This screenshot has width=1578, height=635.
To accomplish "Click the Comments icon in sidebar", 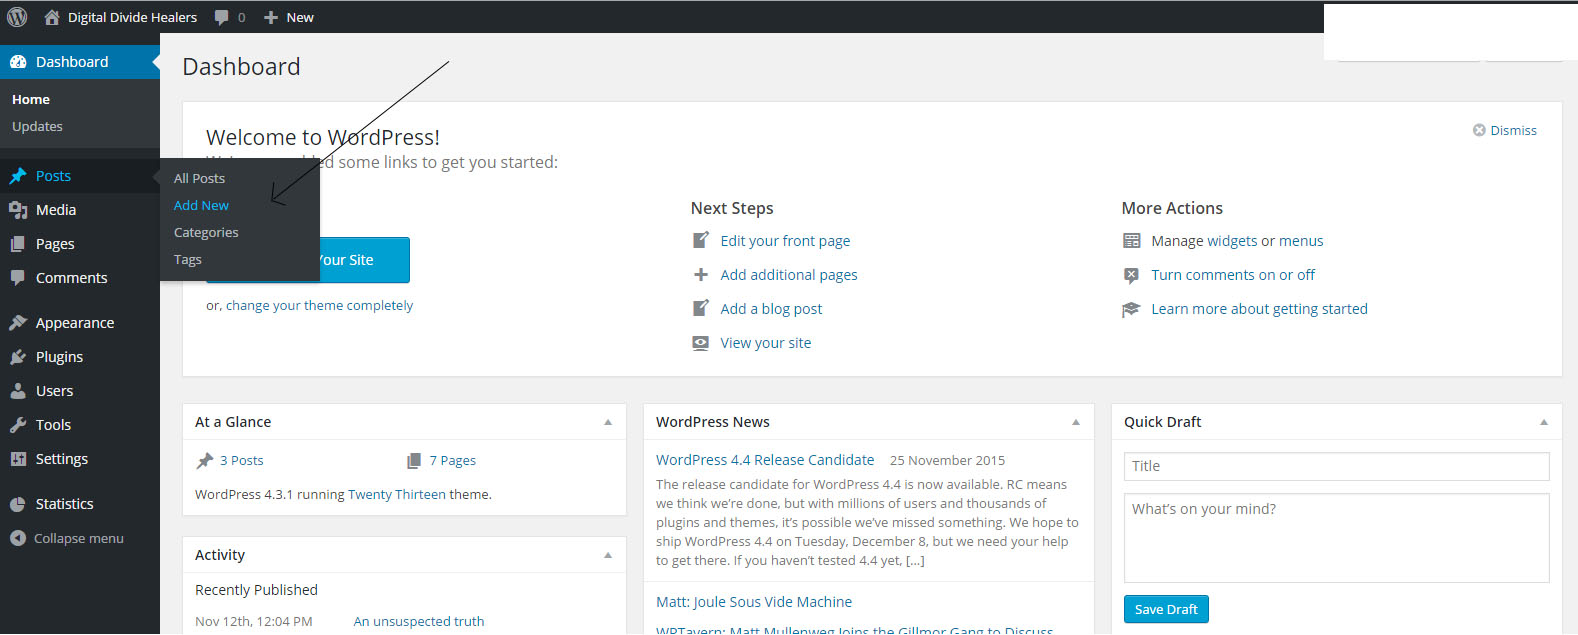I will pos(18,278).
